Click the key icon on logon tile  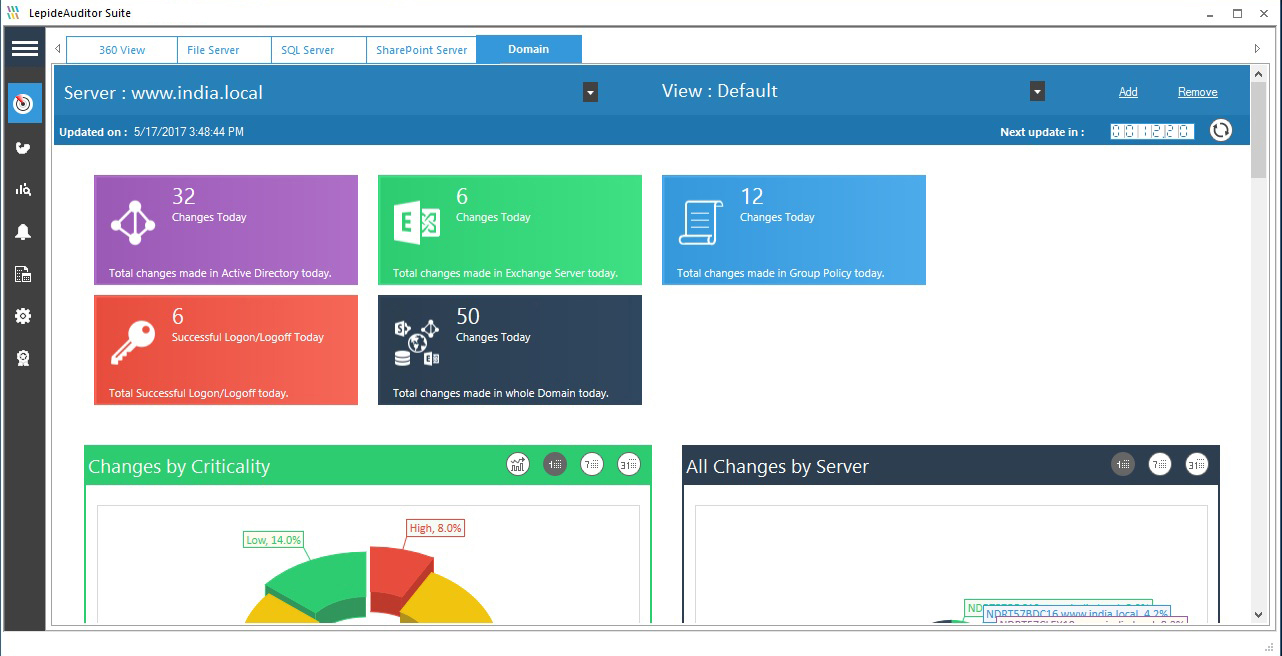[133, 343]
